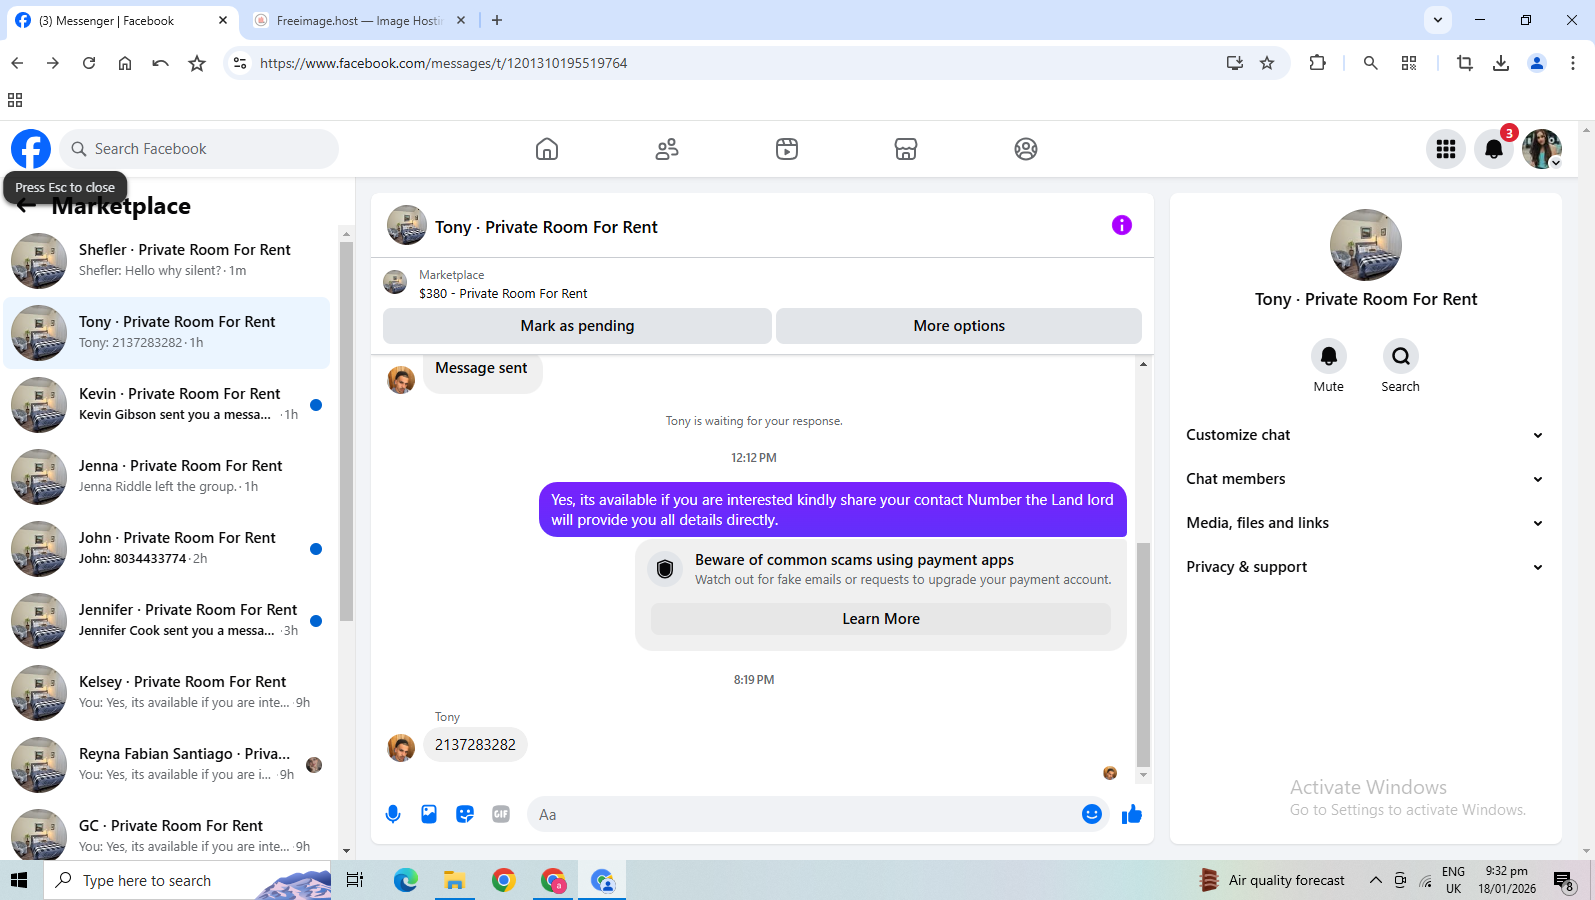Click the Windows taskbar search box
Image resolution: width=1595 pixels, height=900 pixels.
[x=187, y=880]
